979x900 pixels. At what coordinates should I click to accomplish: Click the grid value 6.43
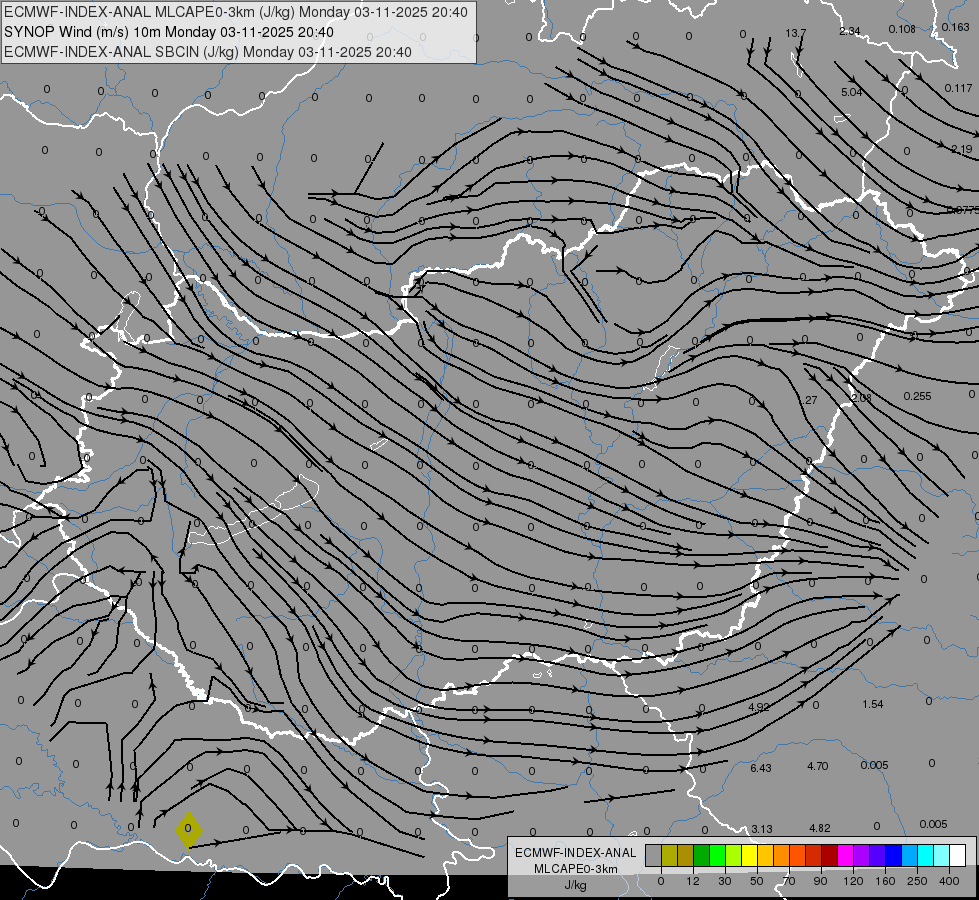click(x=760, y=768)
